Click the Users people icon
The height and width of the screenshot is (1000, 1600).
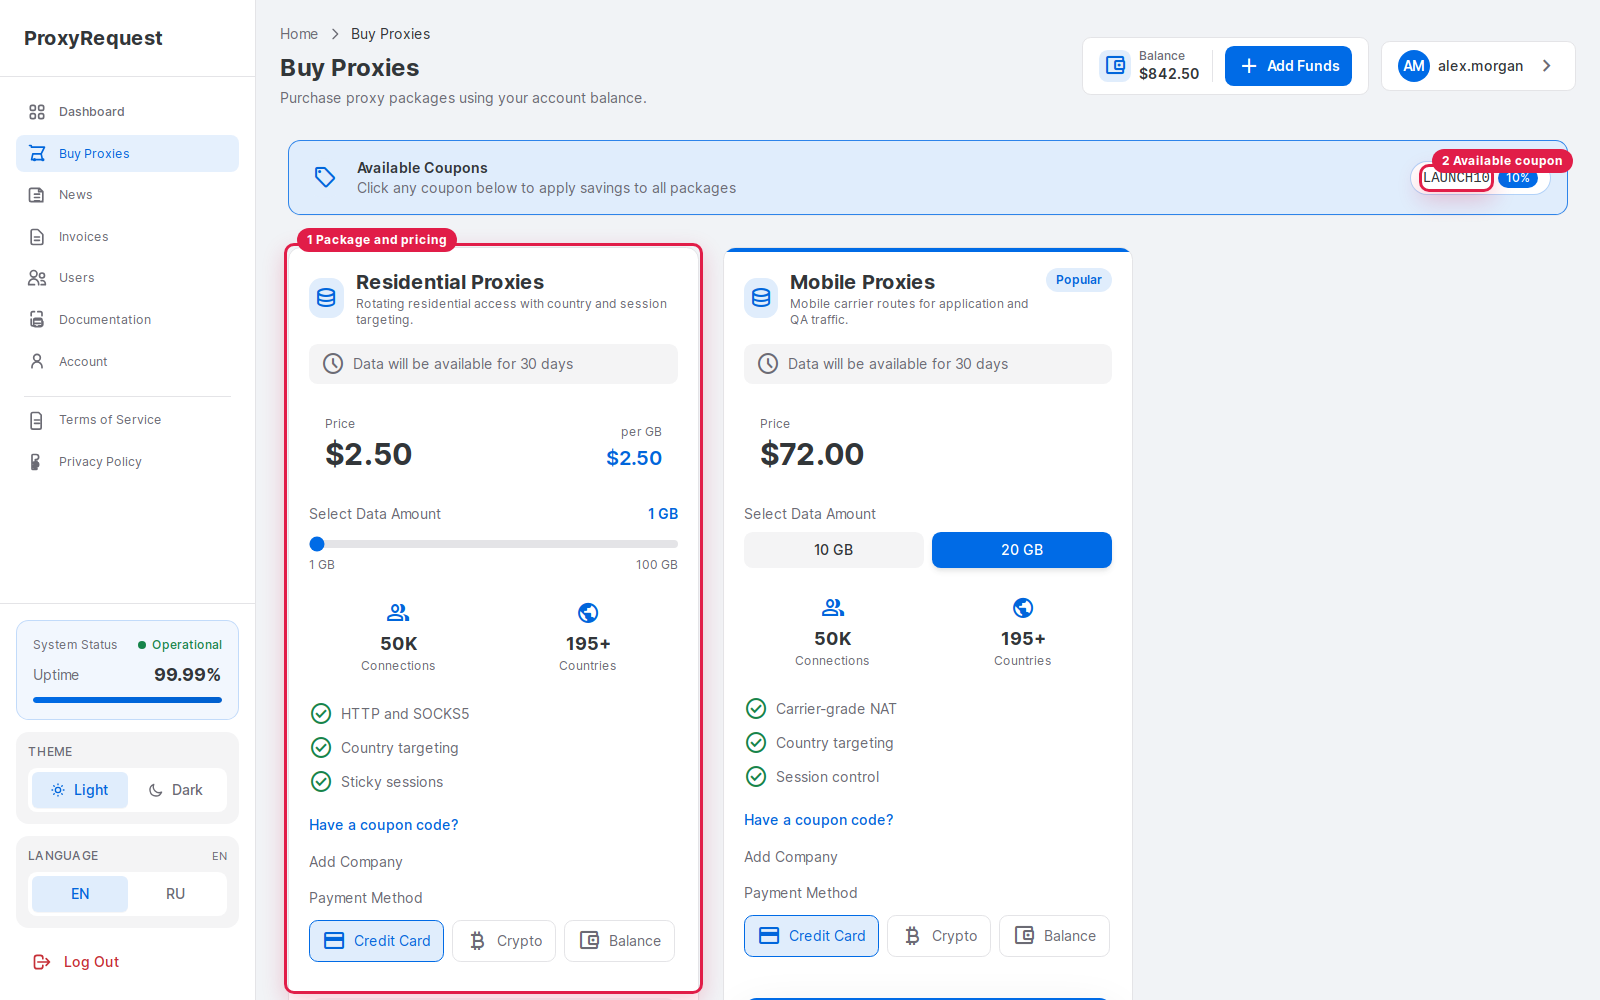tap(37, 278)
